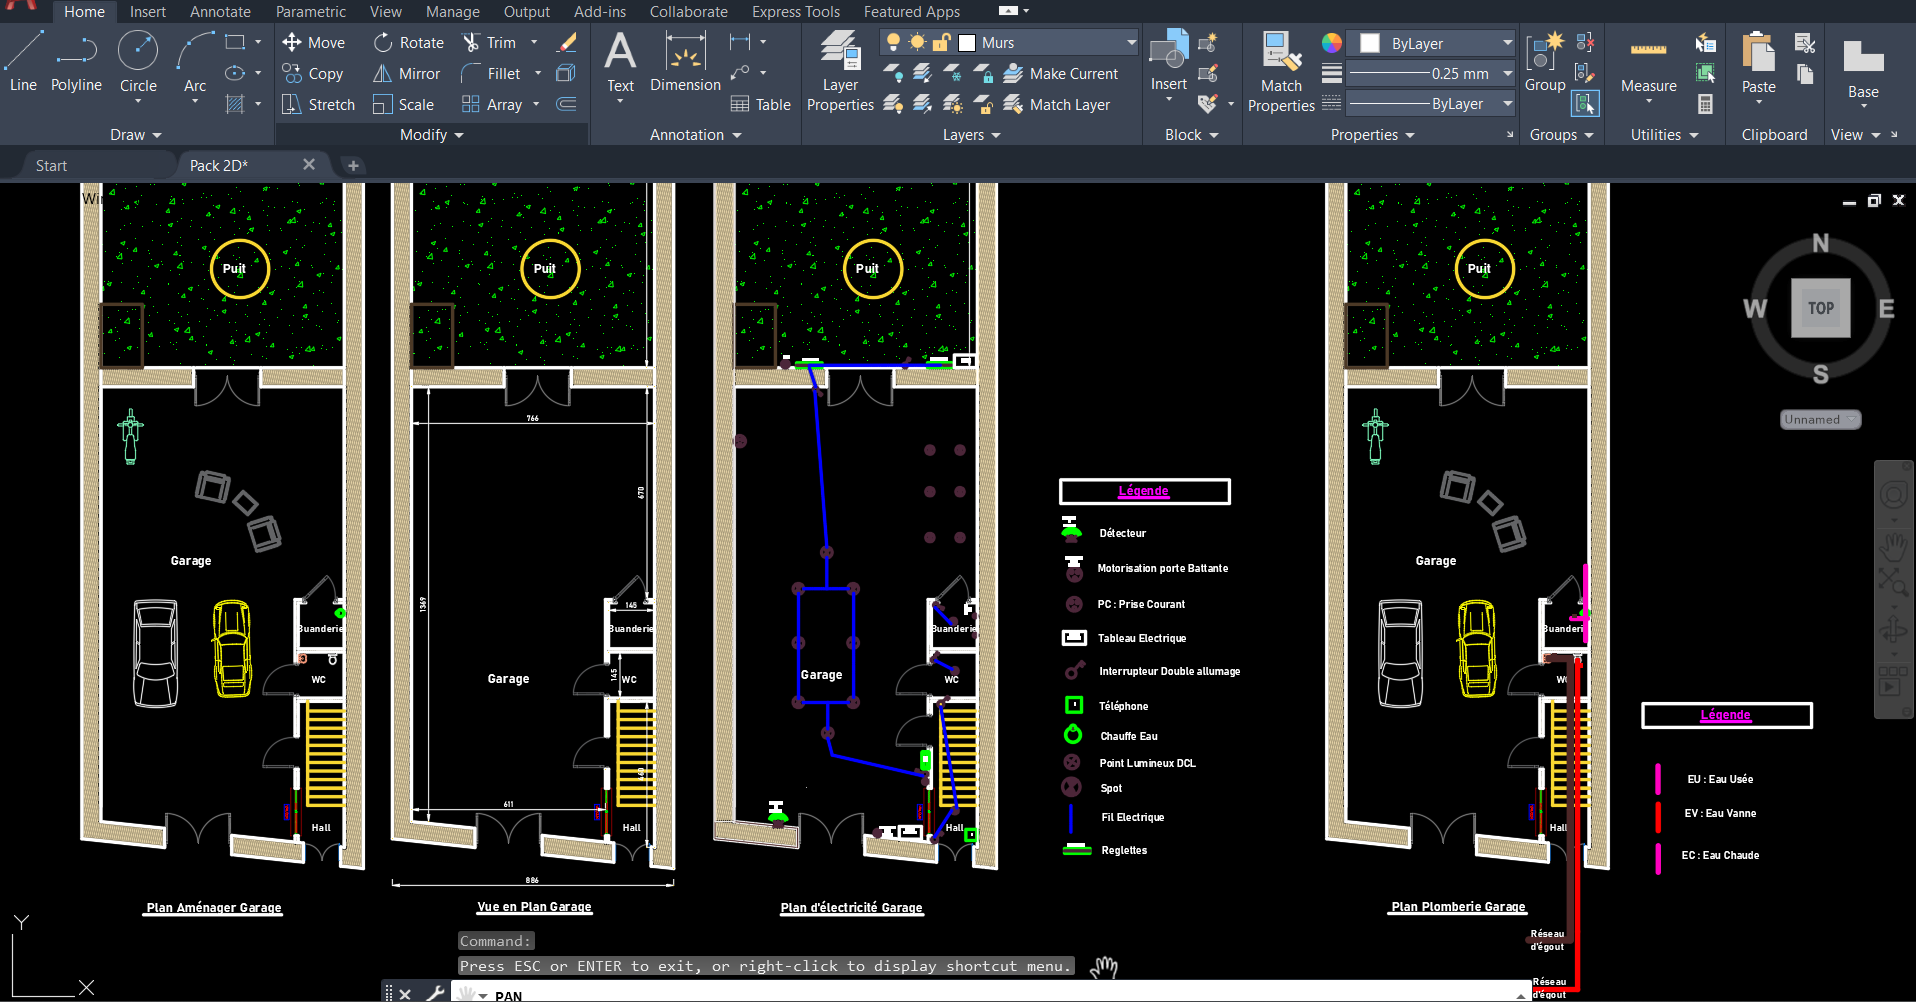Viewport: 1916px width, 1002px height.
Task: Toggle the Murs layer on/off lightbulb
Action: click(893, 43)
